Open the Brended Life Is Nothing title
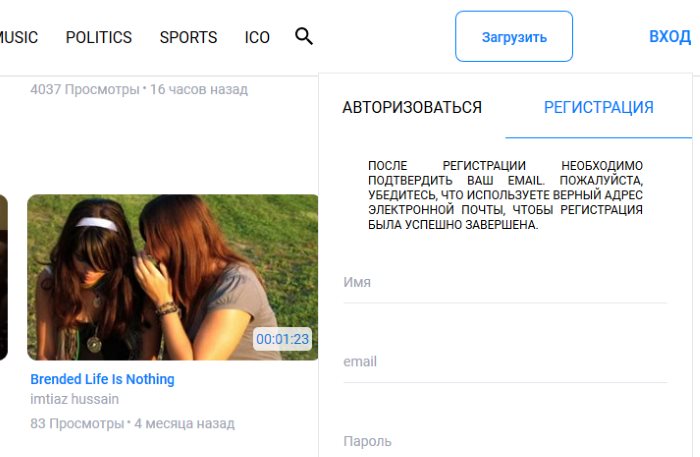 click(102, 379)
